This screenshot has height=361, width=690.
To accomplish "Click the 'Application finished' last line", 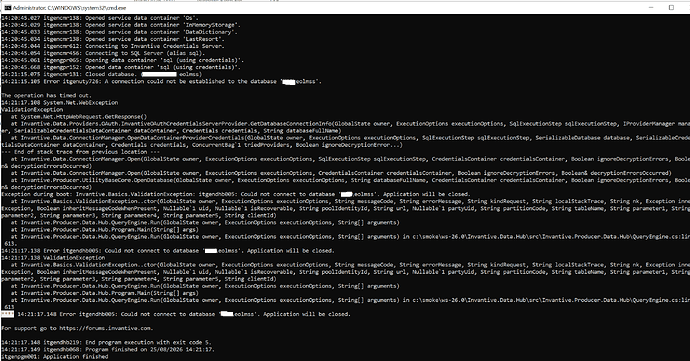I will pos(55,356).
